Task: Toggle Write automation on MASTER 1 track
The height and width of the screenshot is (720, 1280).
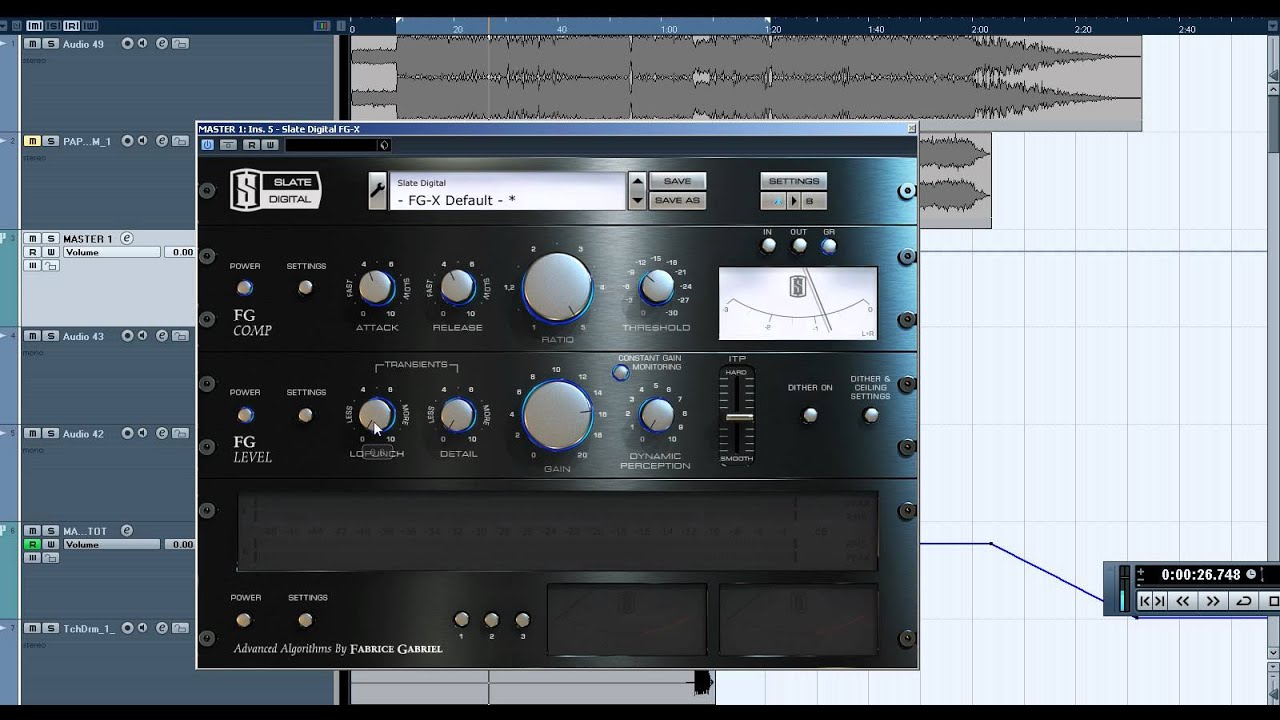Action: (x=50, y=252)
